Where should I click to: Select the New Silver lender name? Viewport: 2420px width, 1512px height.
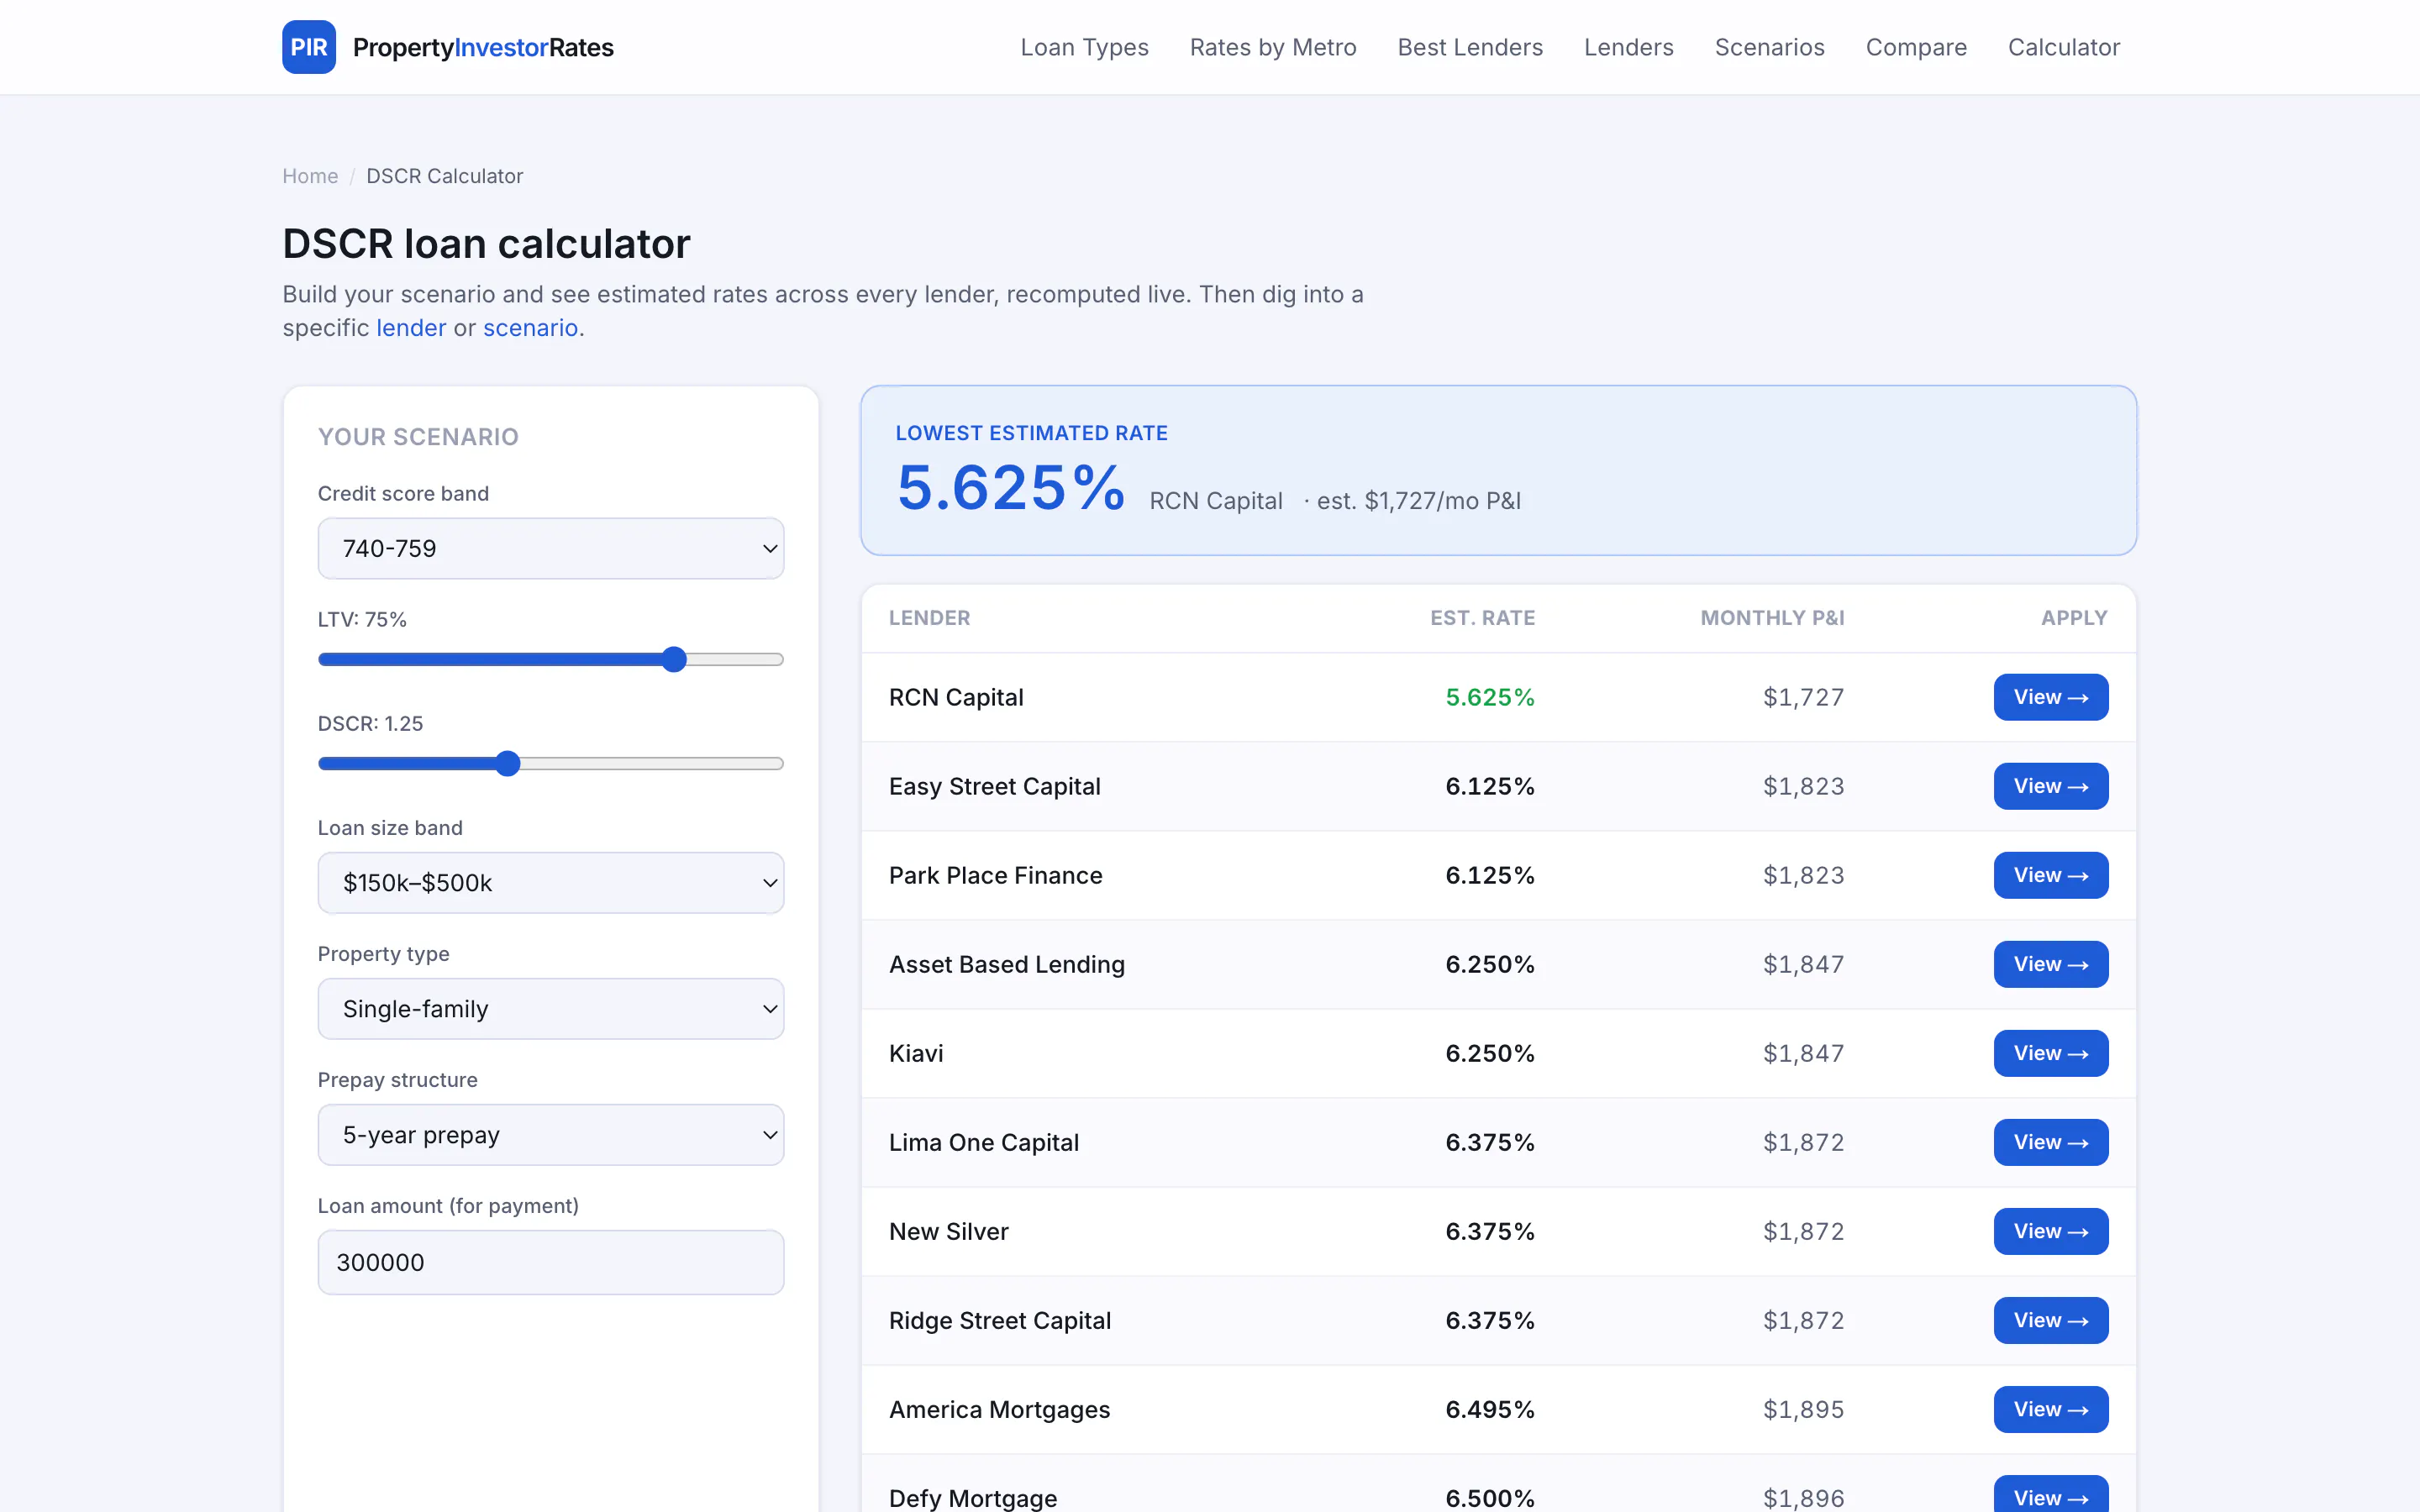click(949, 1231)
